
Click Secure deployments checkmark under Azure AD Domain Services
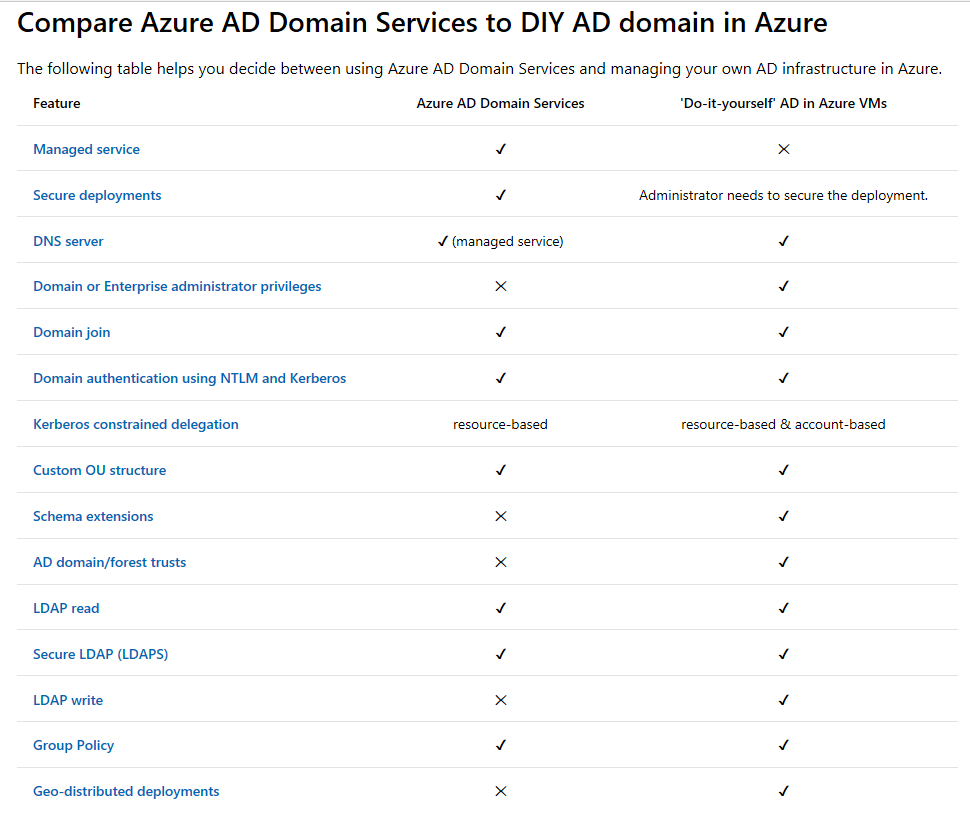501,195
